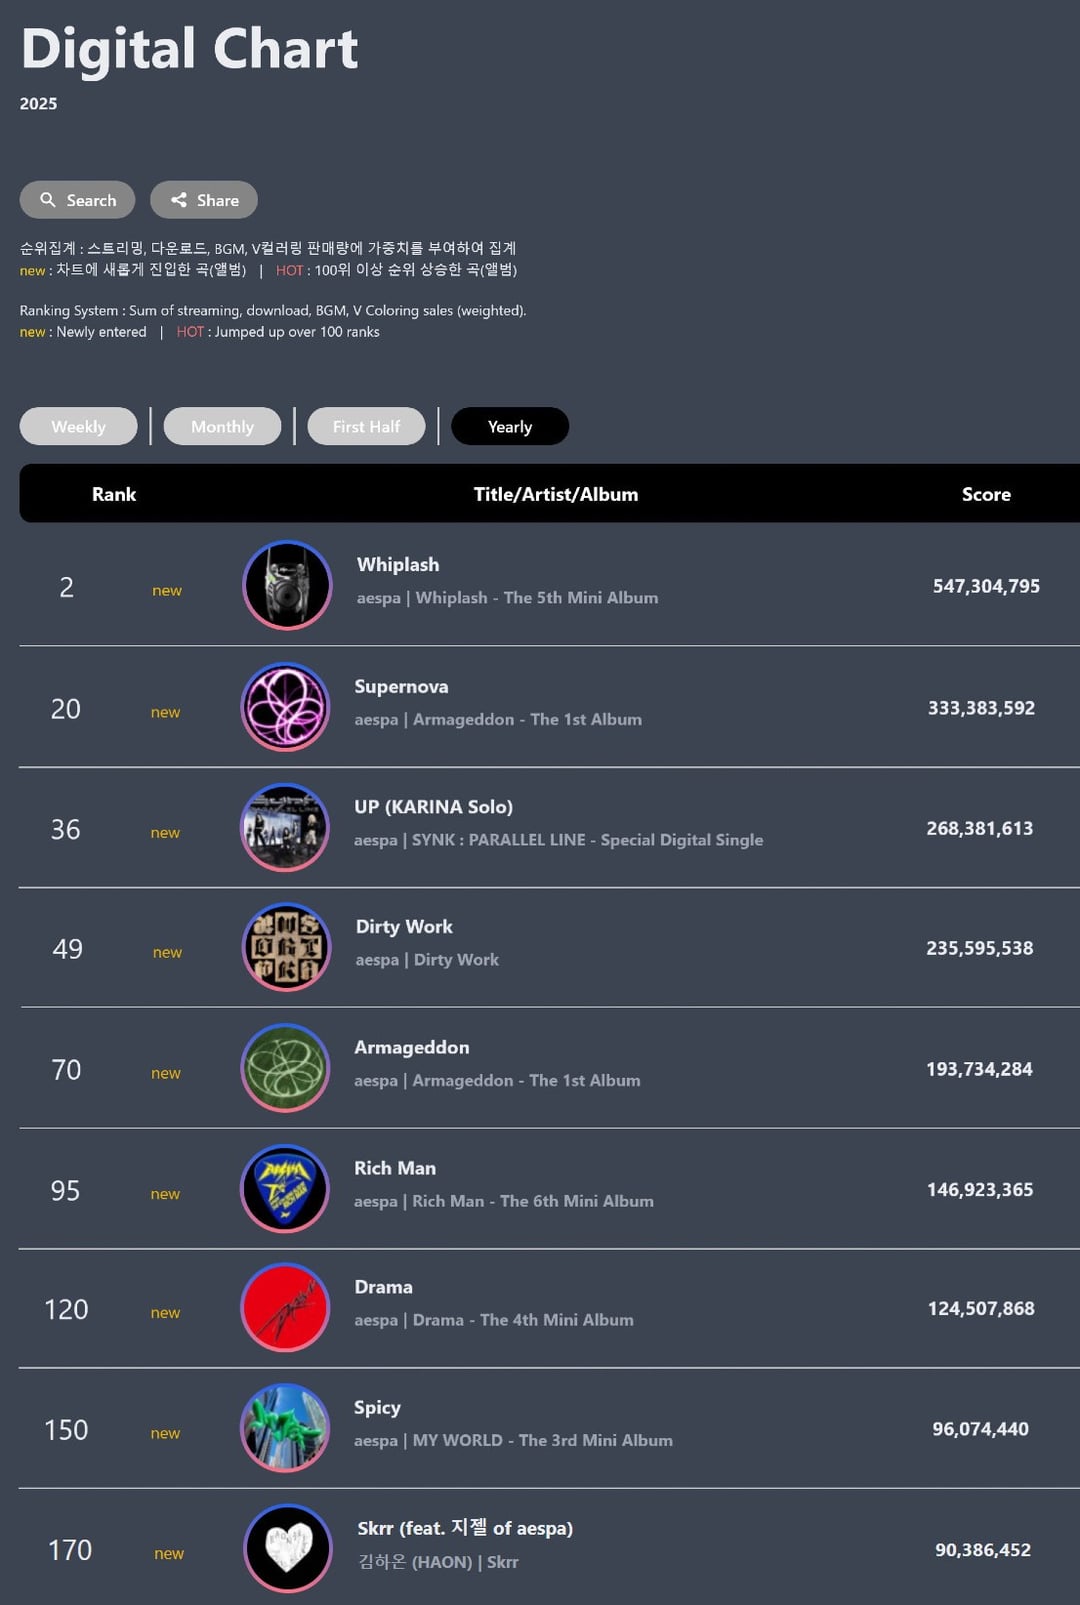The width and height of the screenshot is (1080, 1605).
Task: Select the First Half chart tab
Action: [366, 427]
